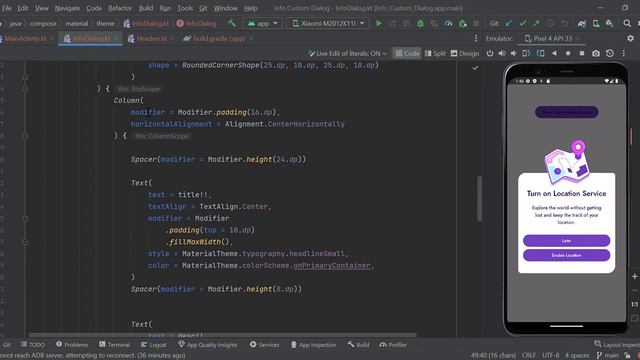The image size is (640, 360).
Task: Click the Make Project hammer icon
Action: 232,23
